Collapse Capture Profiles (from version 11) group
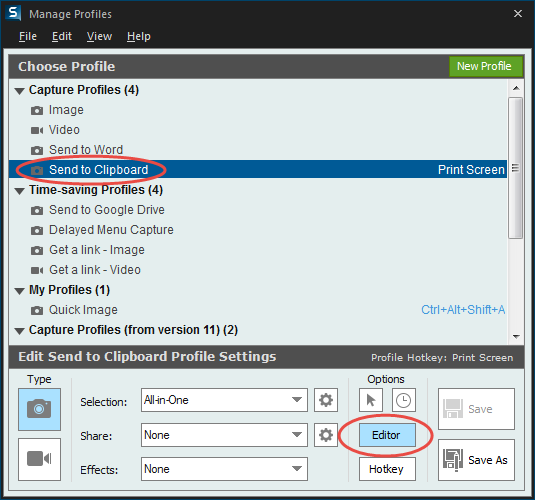Viewport: 535px width, 500px height. [x=20, y=331]
